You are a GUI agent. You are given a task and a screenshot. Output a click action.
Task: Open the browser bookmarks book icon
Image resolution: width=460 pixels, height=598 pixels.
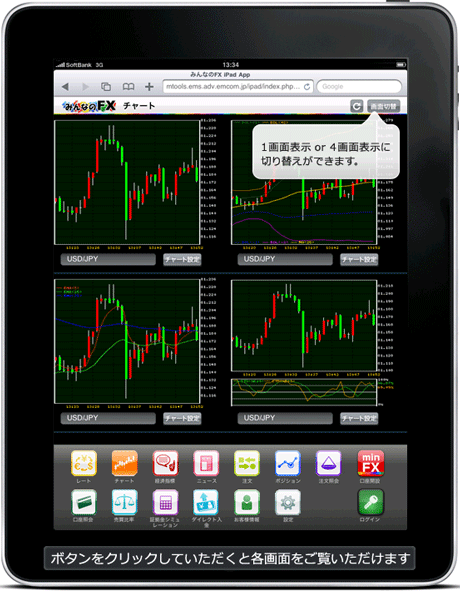pyautogui.click(x=128, y=87)
